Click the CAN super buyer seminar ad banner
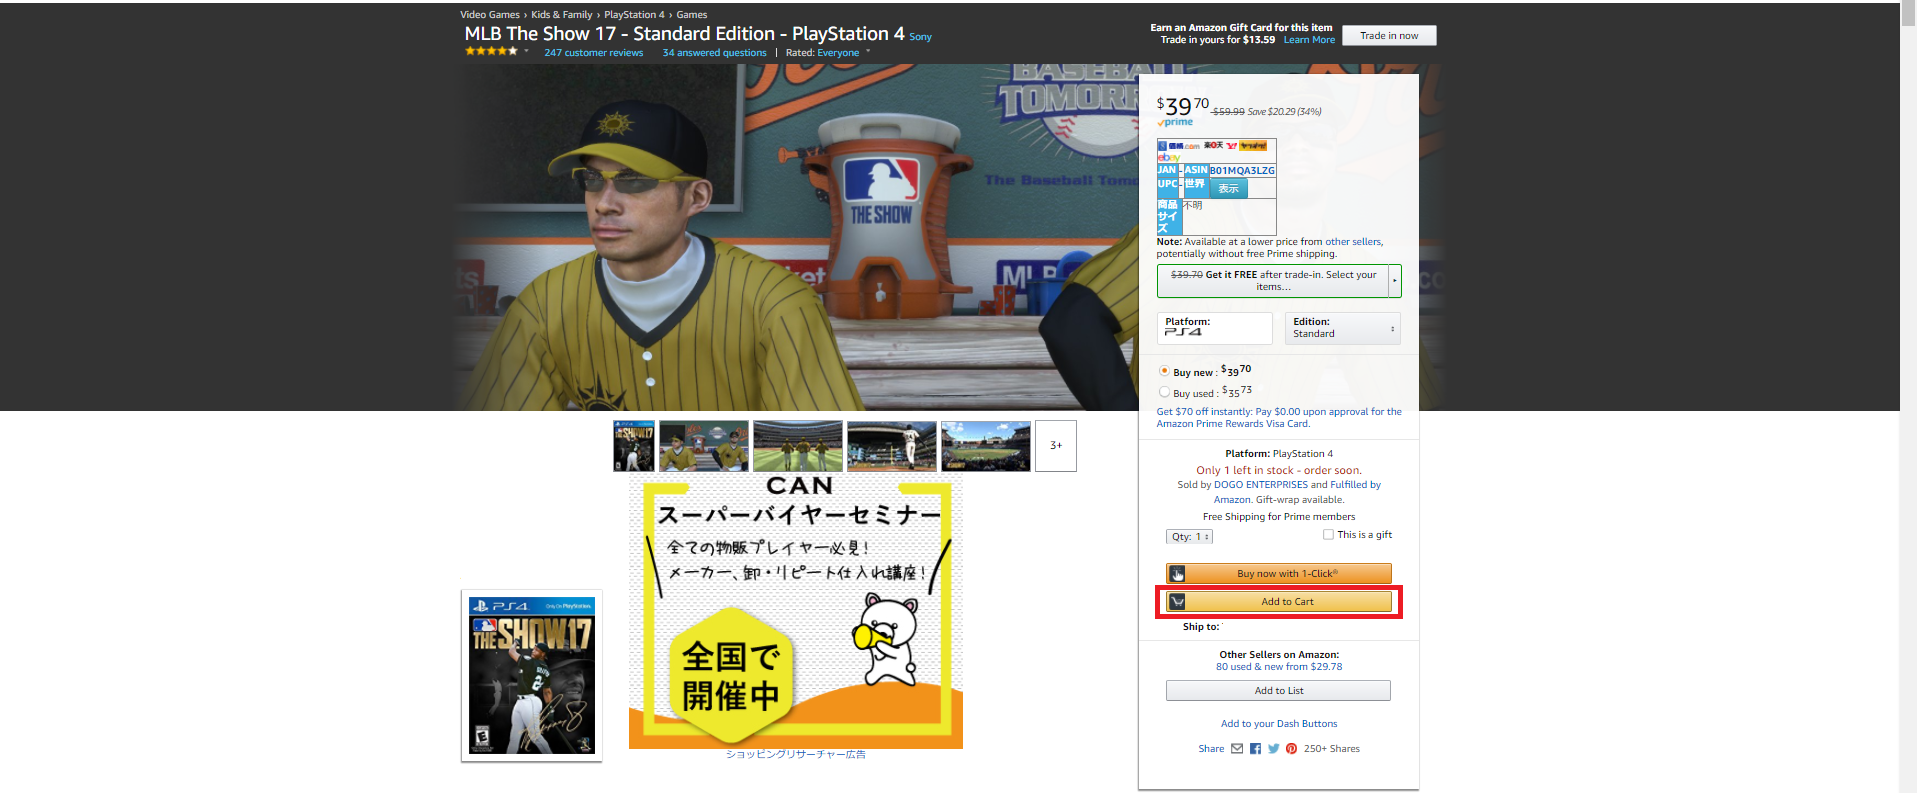Image resolution: width=1917 pixels, height=793 pixels. (796, 612)
